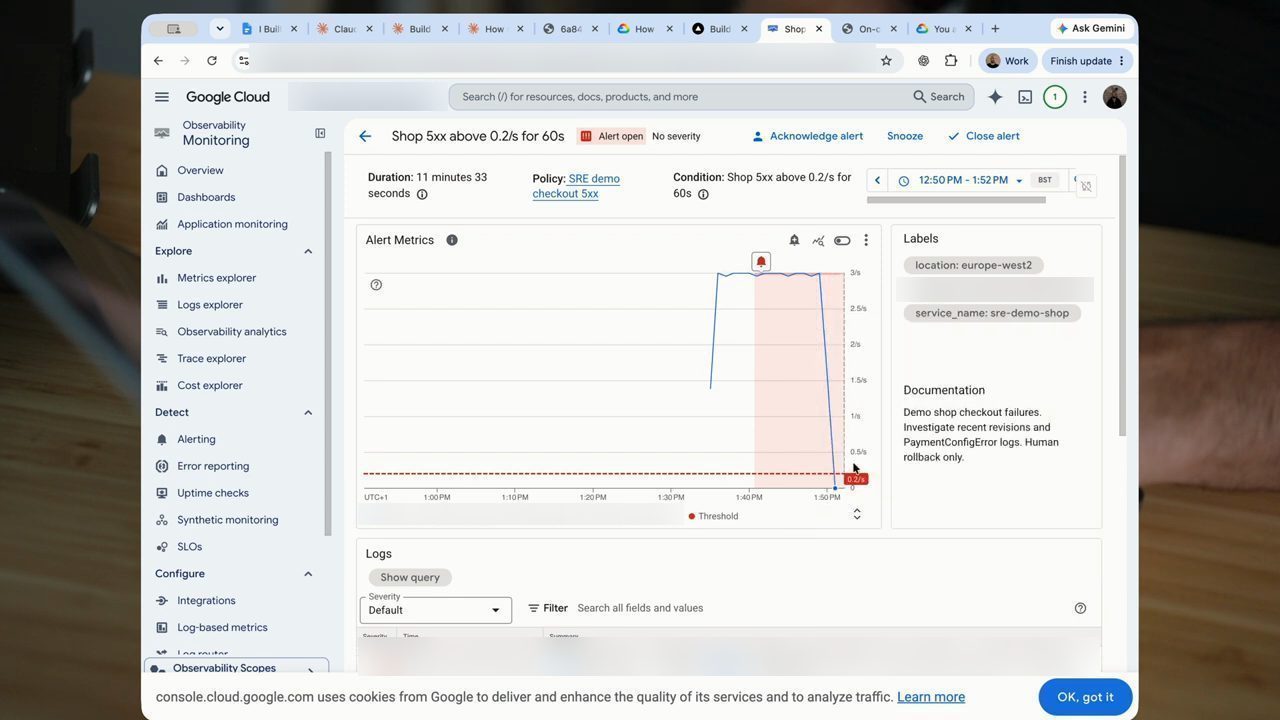Open the Google account avatar
The image size is (1280, 720).
coord(1114,97)
